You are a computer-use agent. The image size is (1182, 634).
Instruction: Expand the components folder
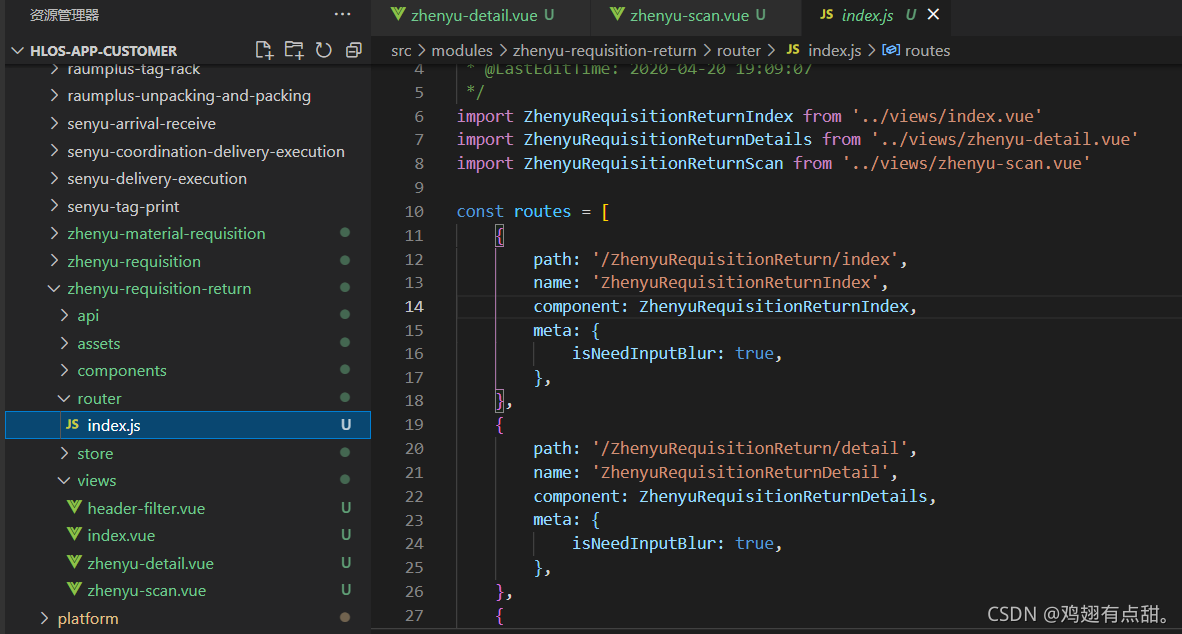[121, 371]
